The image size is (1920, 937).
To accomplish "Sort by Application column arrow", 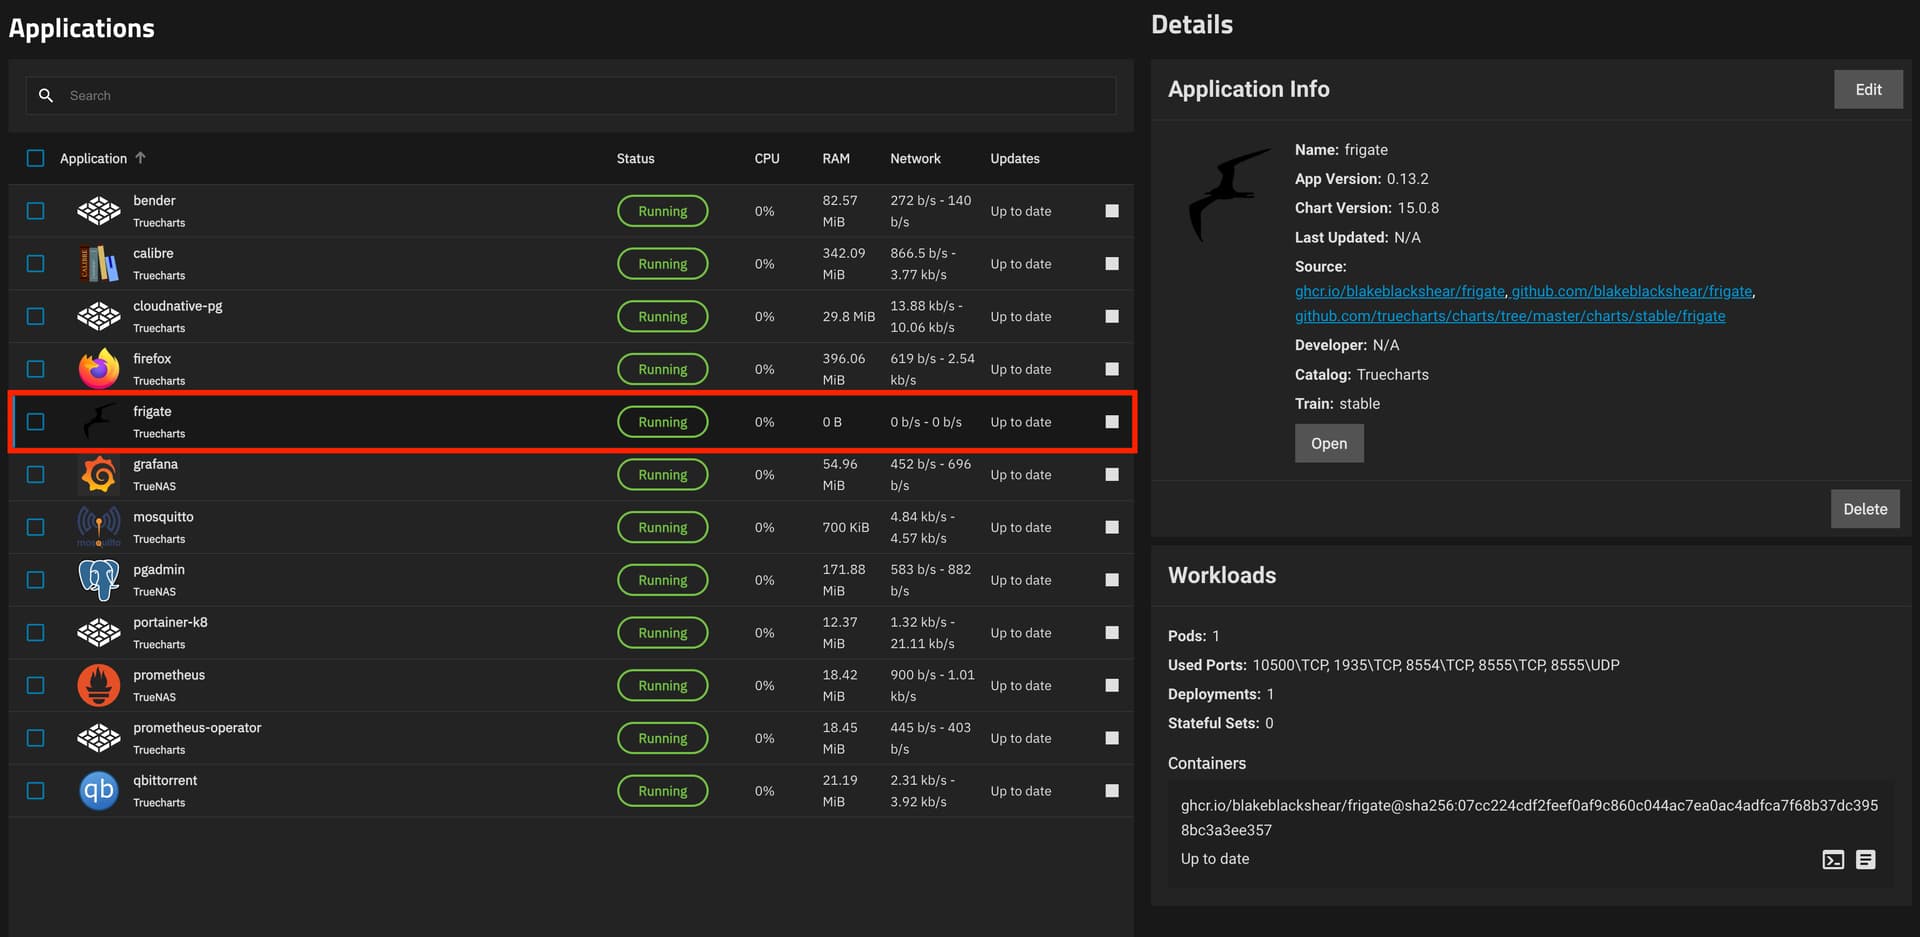I will (x=140, y=158).
